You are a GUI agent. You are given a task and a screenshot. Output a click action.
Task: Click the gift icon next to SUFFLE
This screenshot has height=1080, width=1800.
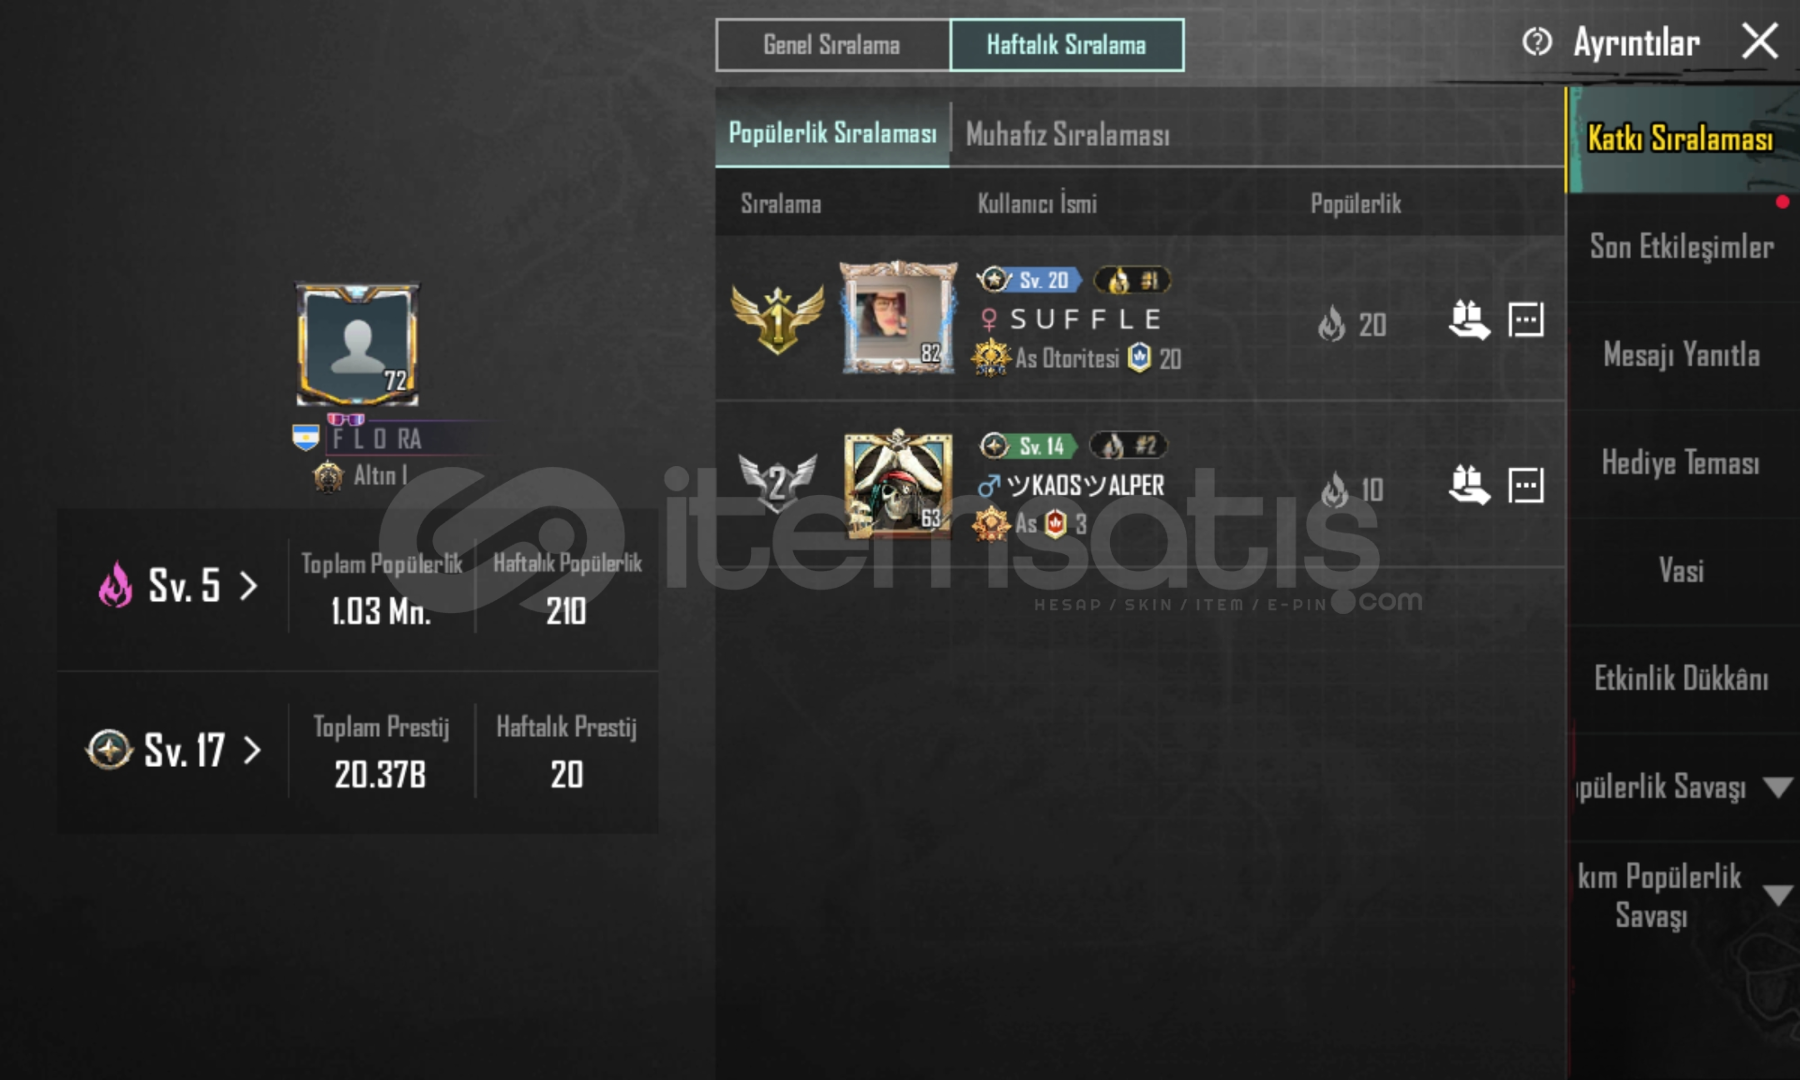pos(1469,320)
